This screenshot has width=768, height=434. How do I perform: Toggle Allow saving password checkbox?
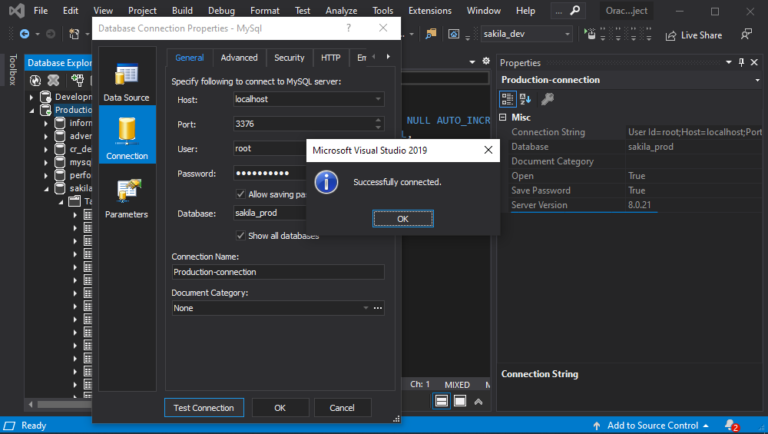coord(240,193)
